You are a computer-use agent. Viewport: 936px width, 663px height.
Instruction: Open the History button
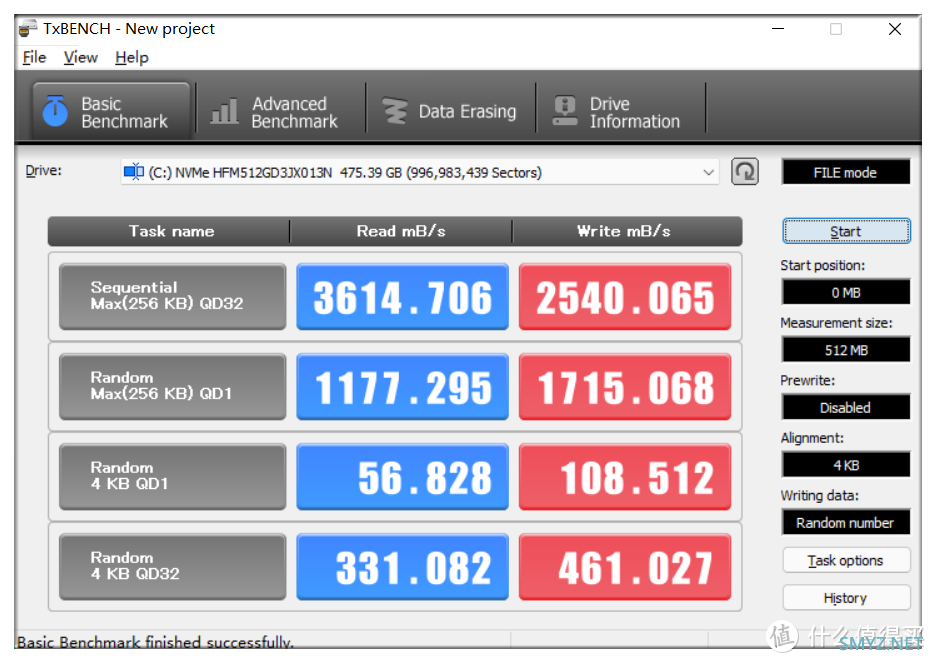[x=846, y=597]
